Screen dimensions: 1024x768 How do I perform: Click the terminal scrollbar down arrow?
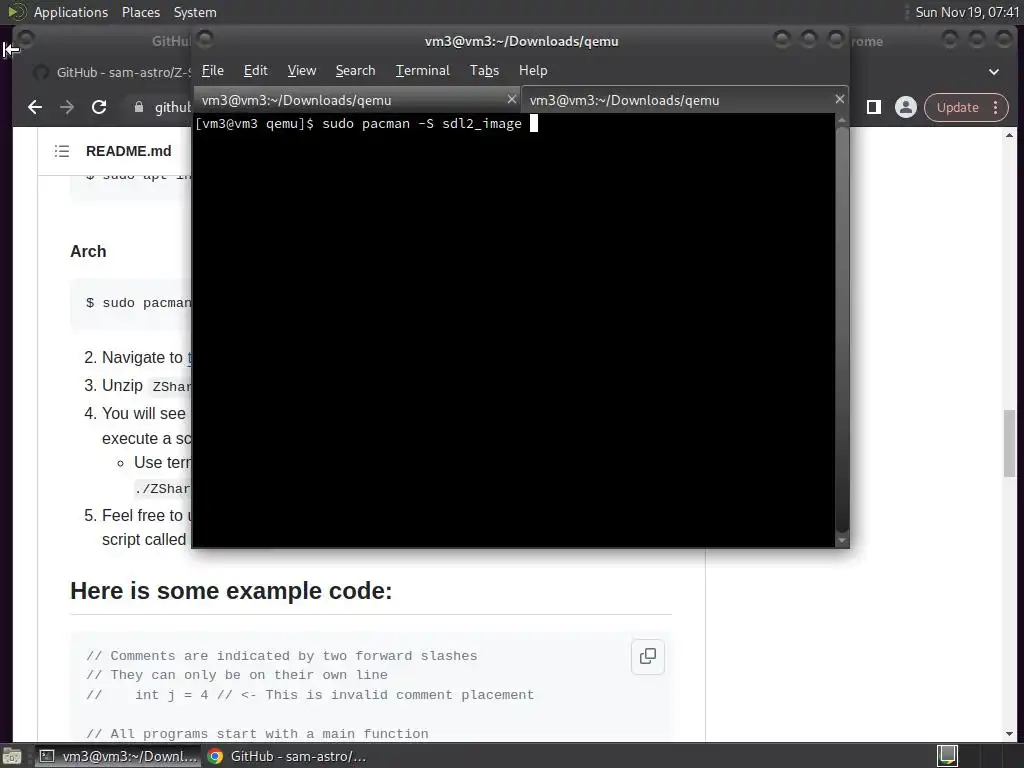(x=842, y=540)
